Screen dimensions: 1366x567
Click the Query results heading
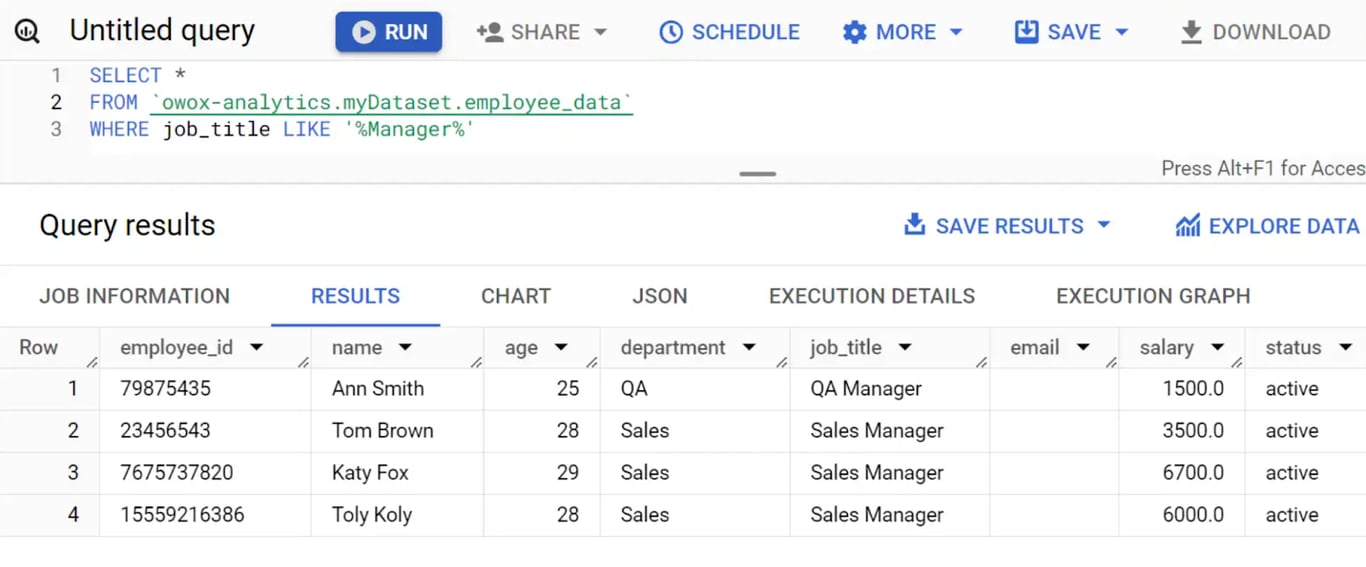click(127, 225)
